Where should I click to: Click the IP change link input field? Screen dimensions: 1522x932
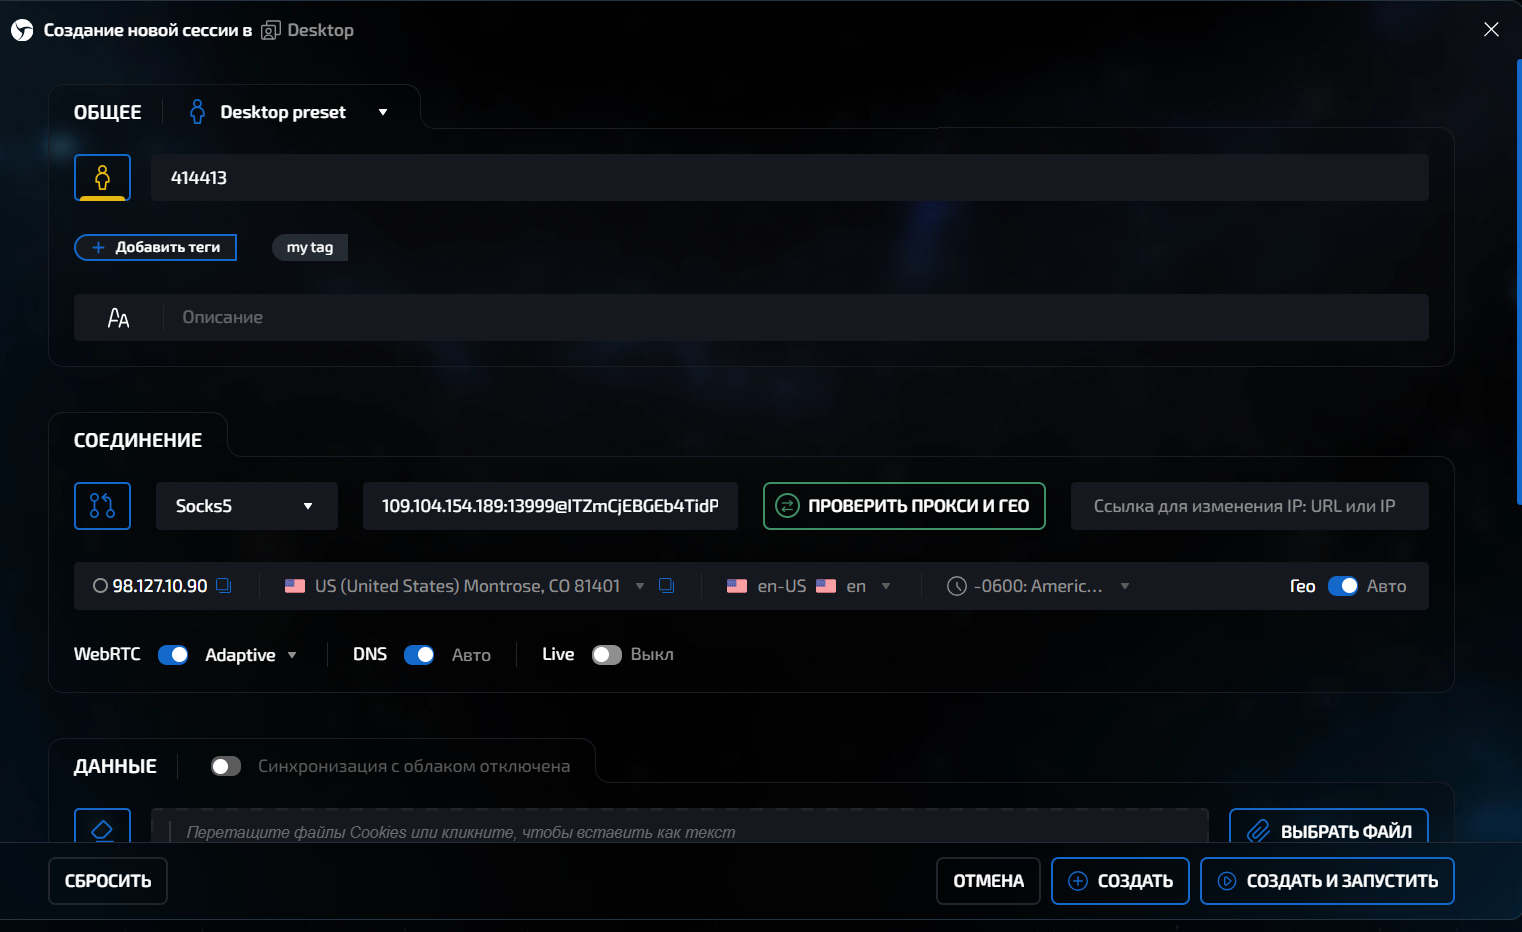point(1249,506)
